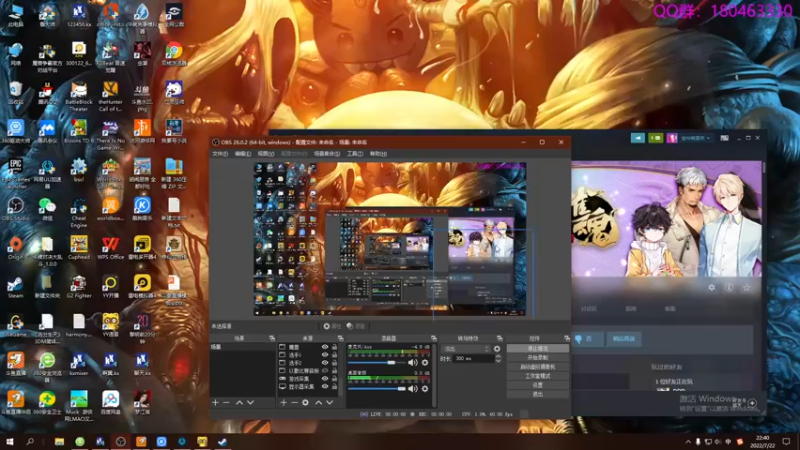Viewport: 800px width, 450px height.
Task: Open the 淡出 transition type dropdown
Action: click(x=466, y=349)
